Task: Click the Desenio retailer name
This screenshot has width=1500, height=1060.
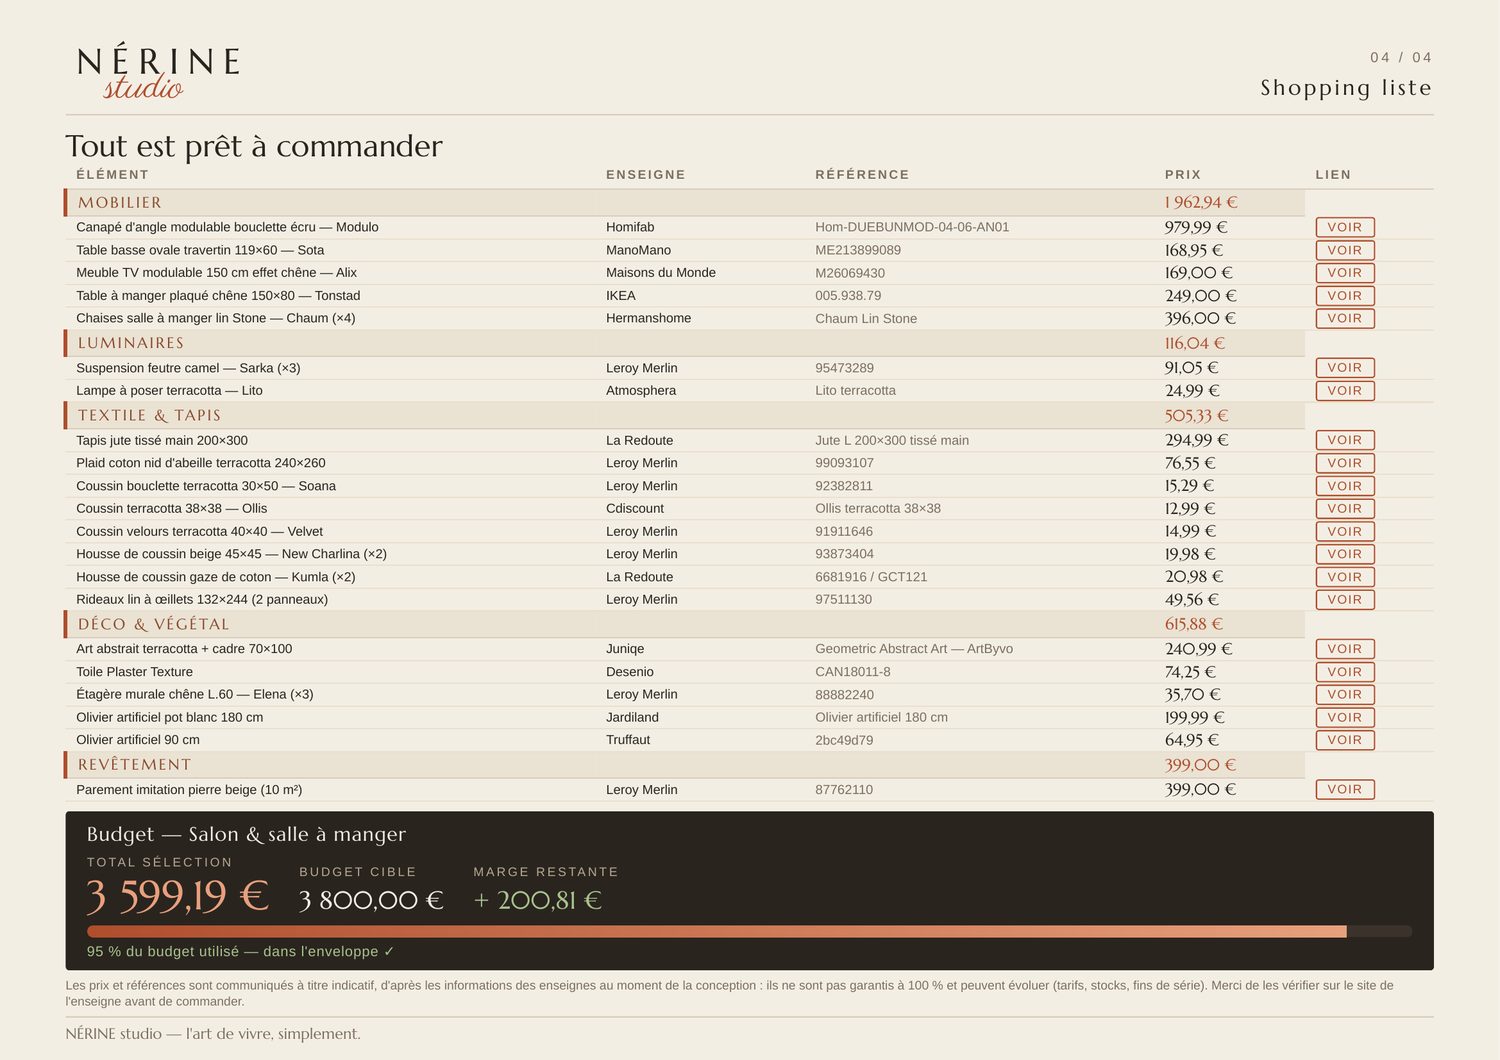Action: [630, 672]
